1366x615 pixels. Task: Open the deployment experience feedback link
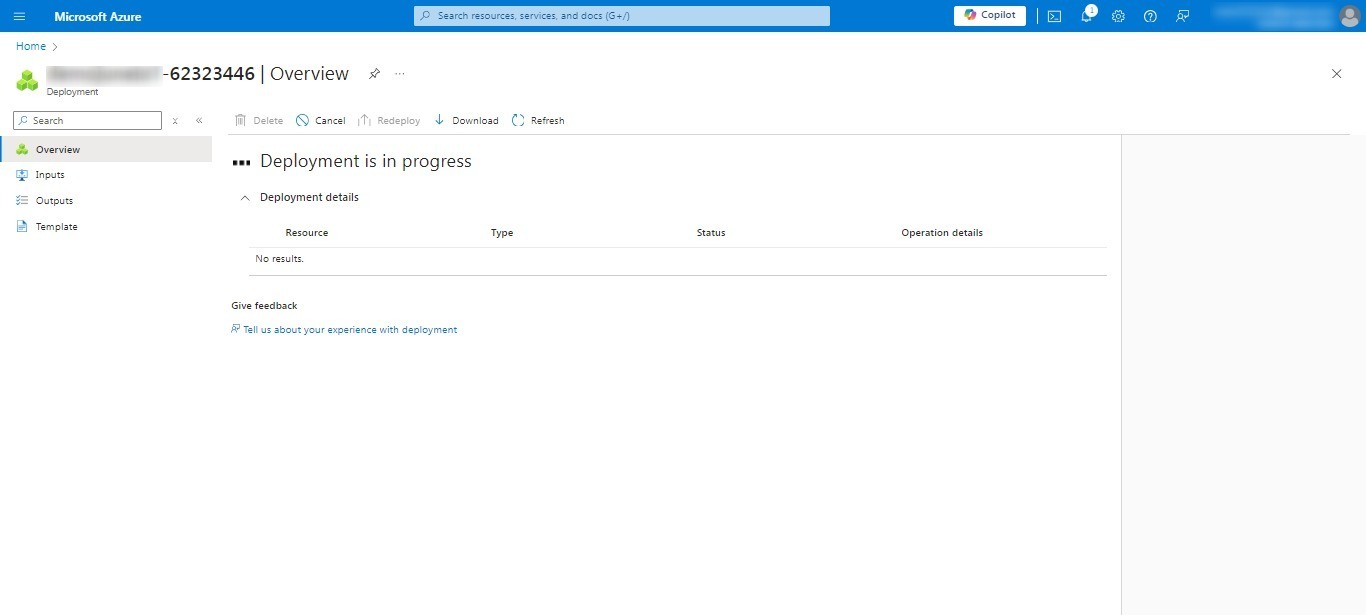coord(344,330)
